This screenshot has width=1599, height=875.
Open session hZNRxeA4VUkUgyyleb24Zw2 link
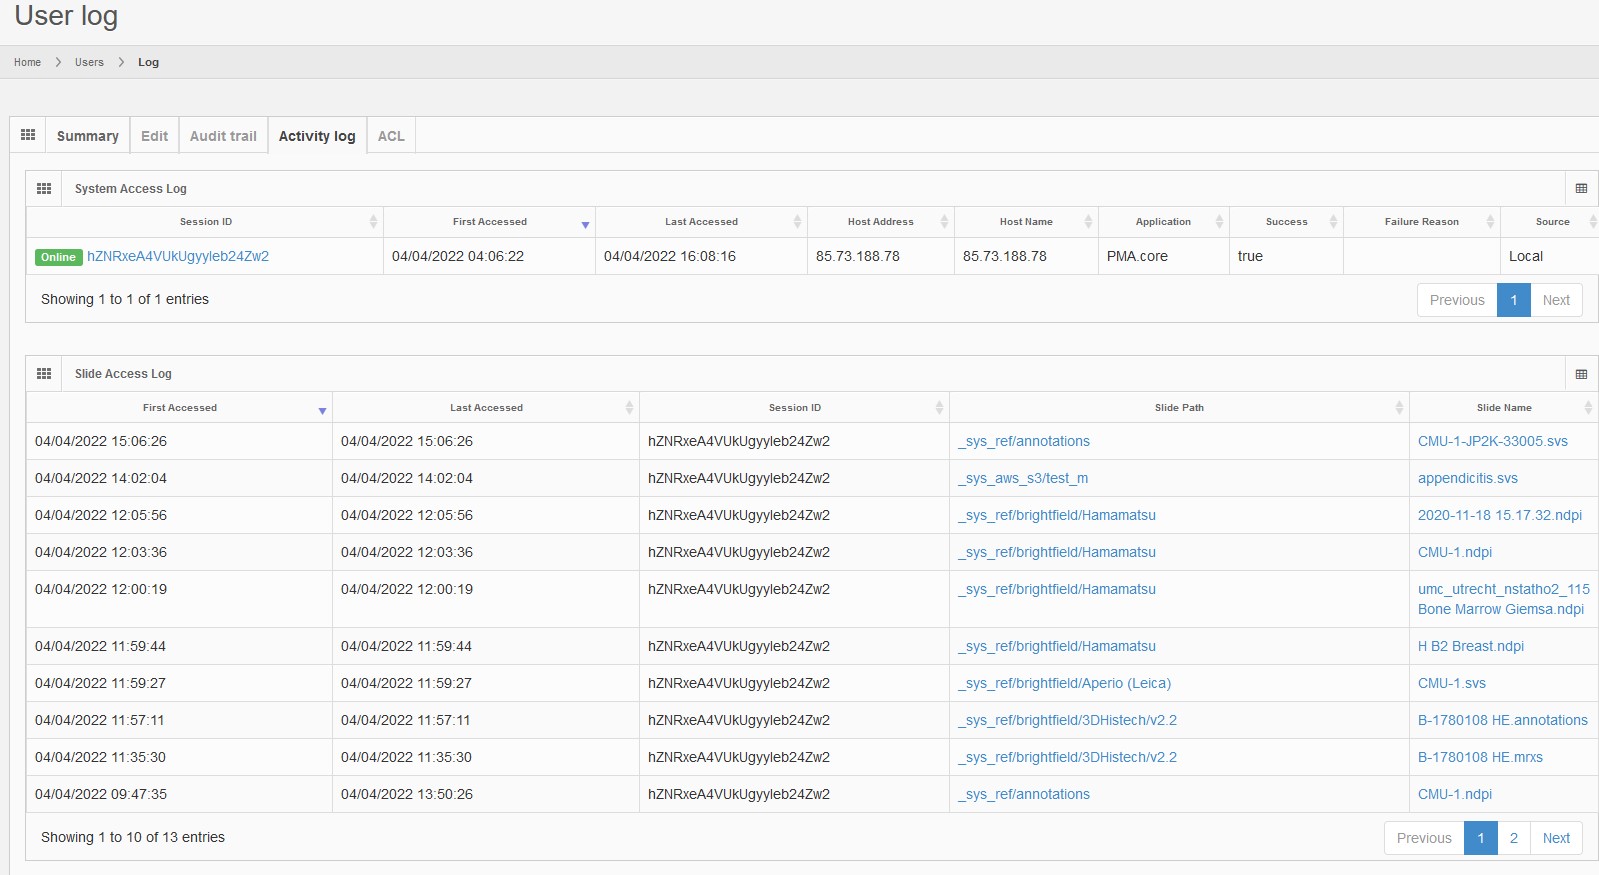tap(178, 256)
